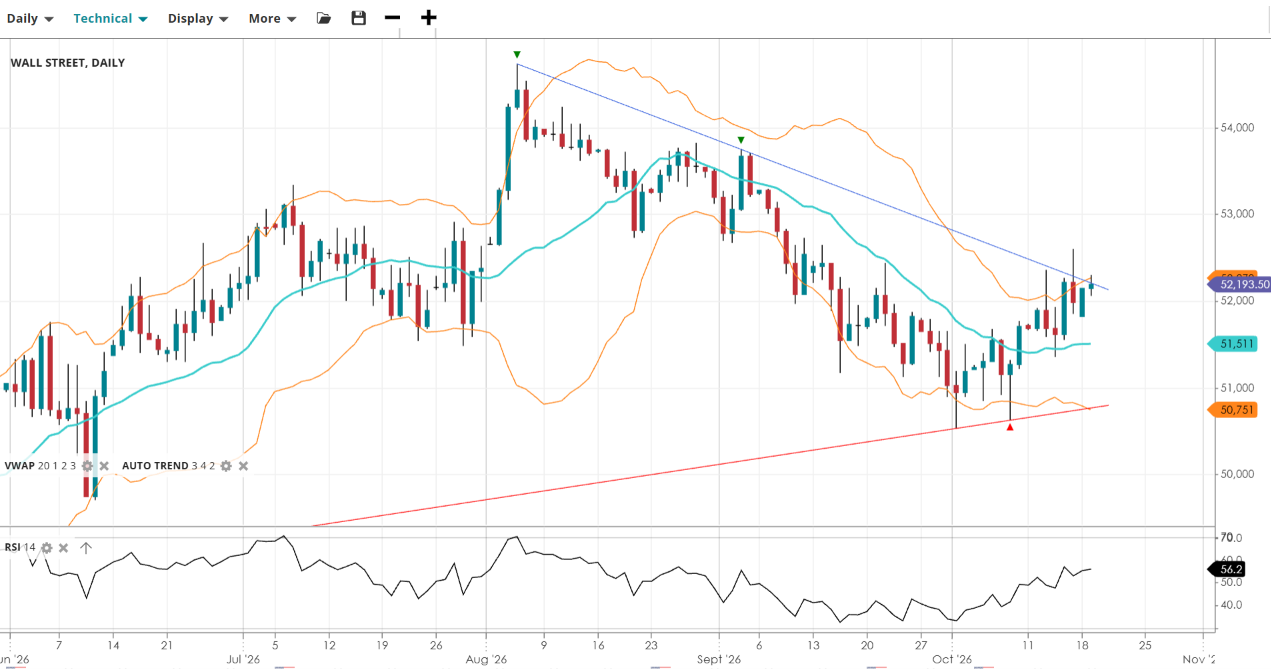Click the orange 50,751 lower band label

point(1233,409)
